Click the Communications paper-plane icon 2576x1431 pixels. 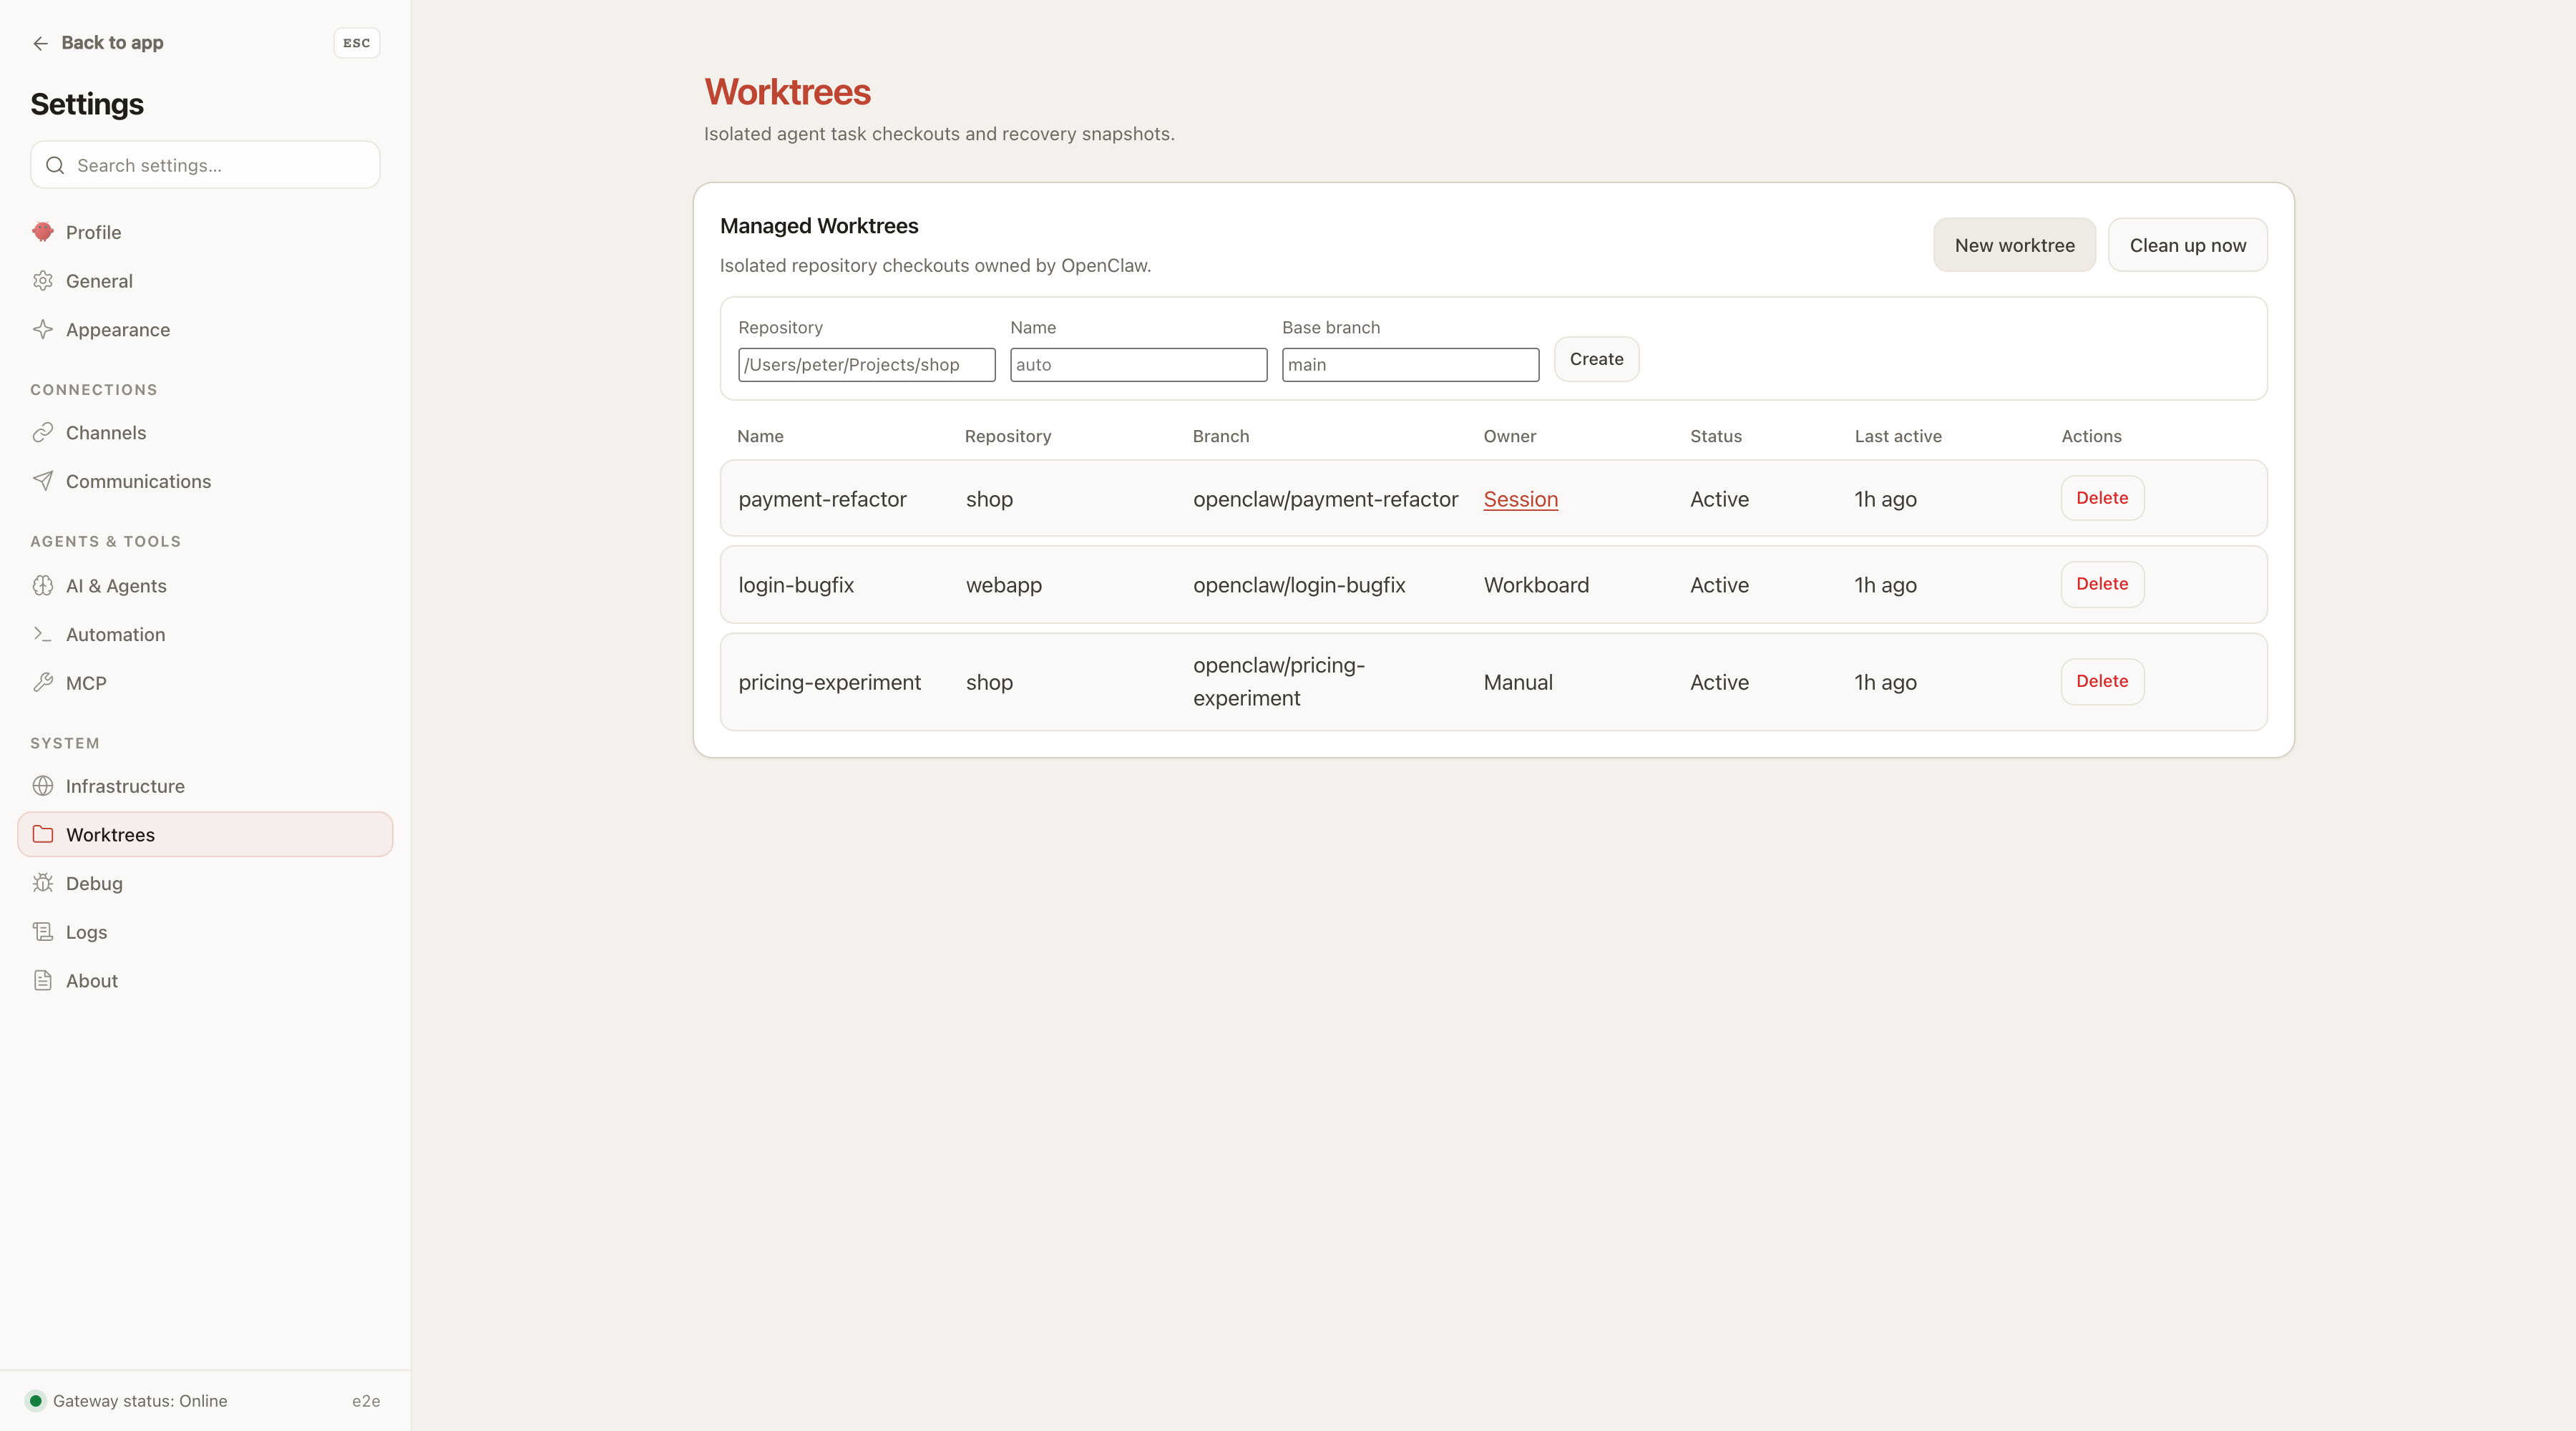[x=43, y=481]
